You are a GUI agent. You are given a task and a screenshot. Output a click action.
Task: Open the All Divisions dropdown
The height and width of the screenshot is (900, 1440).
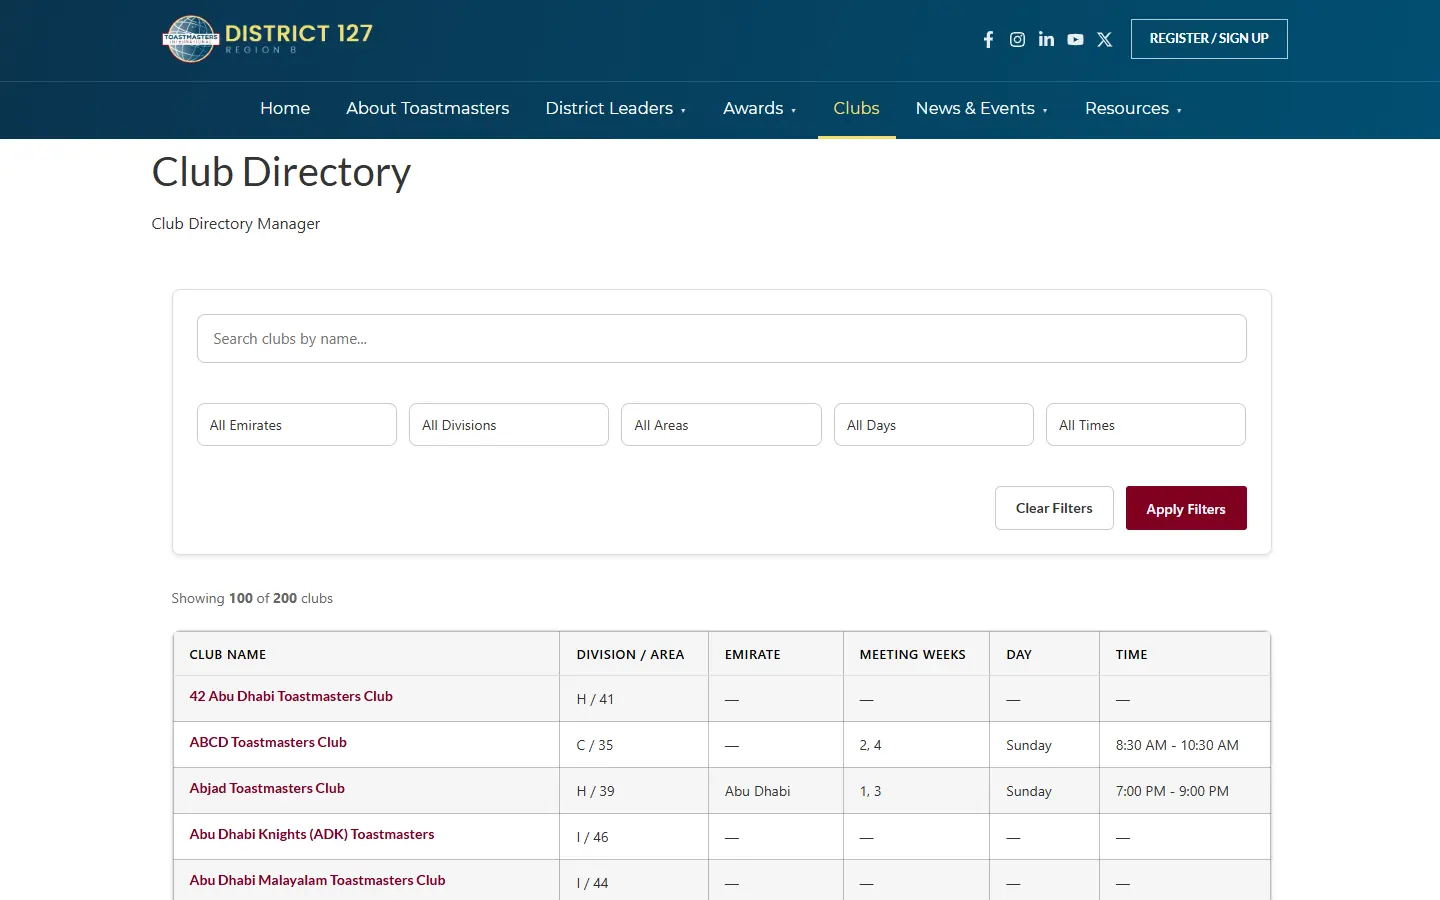(x=509, y=425)
